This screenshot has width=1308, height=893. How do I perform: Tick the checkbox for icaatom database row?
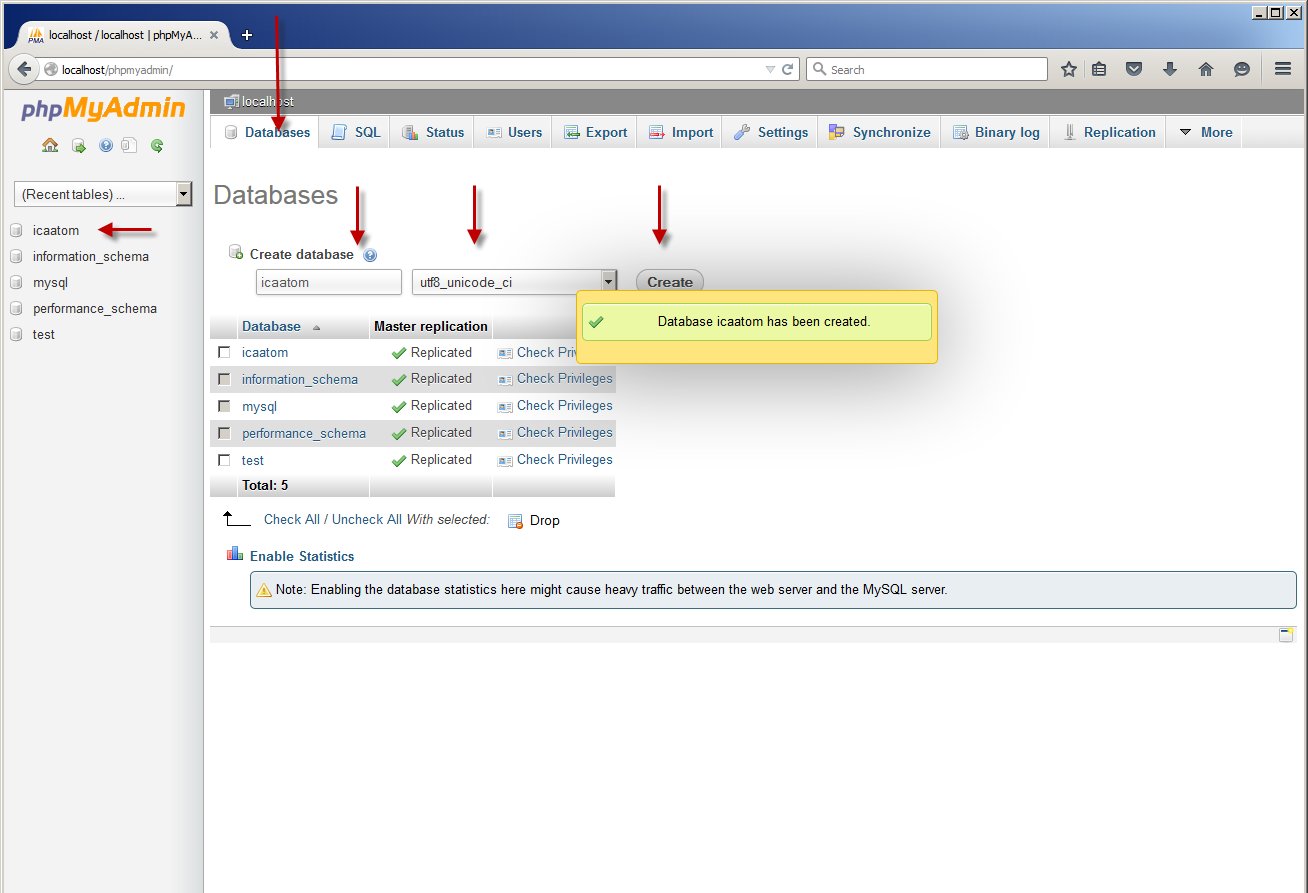pos(224,352)
